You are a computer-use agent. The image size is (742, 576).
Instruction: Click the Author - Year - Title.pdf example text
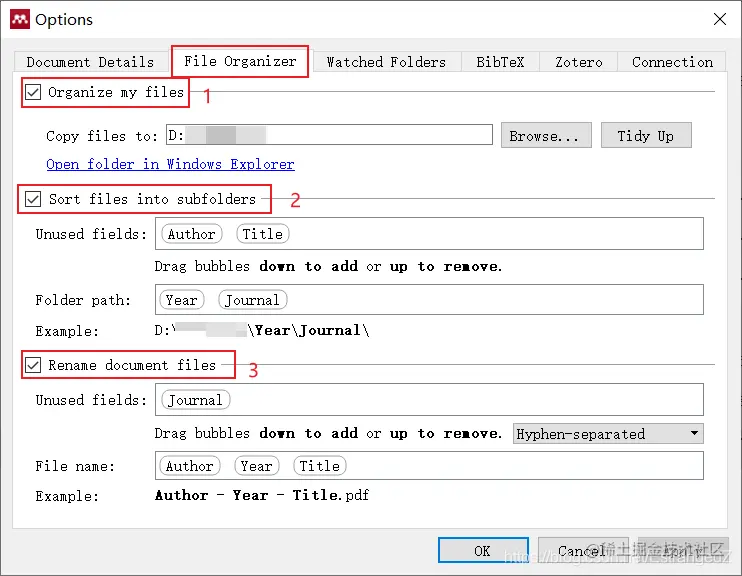(262, 495)
